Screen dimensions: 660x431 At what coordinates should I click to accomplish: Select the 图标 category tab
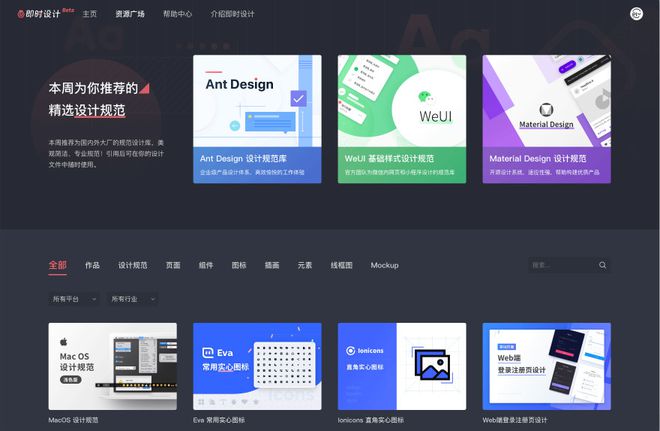click(239, 265)
